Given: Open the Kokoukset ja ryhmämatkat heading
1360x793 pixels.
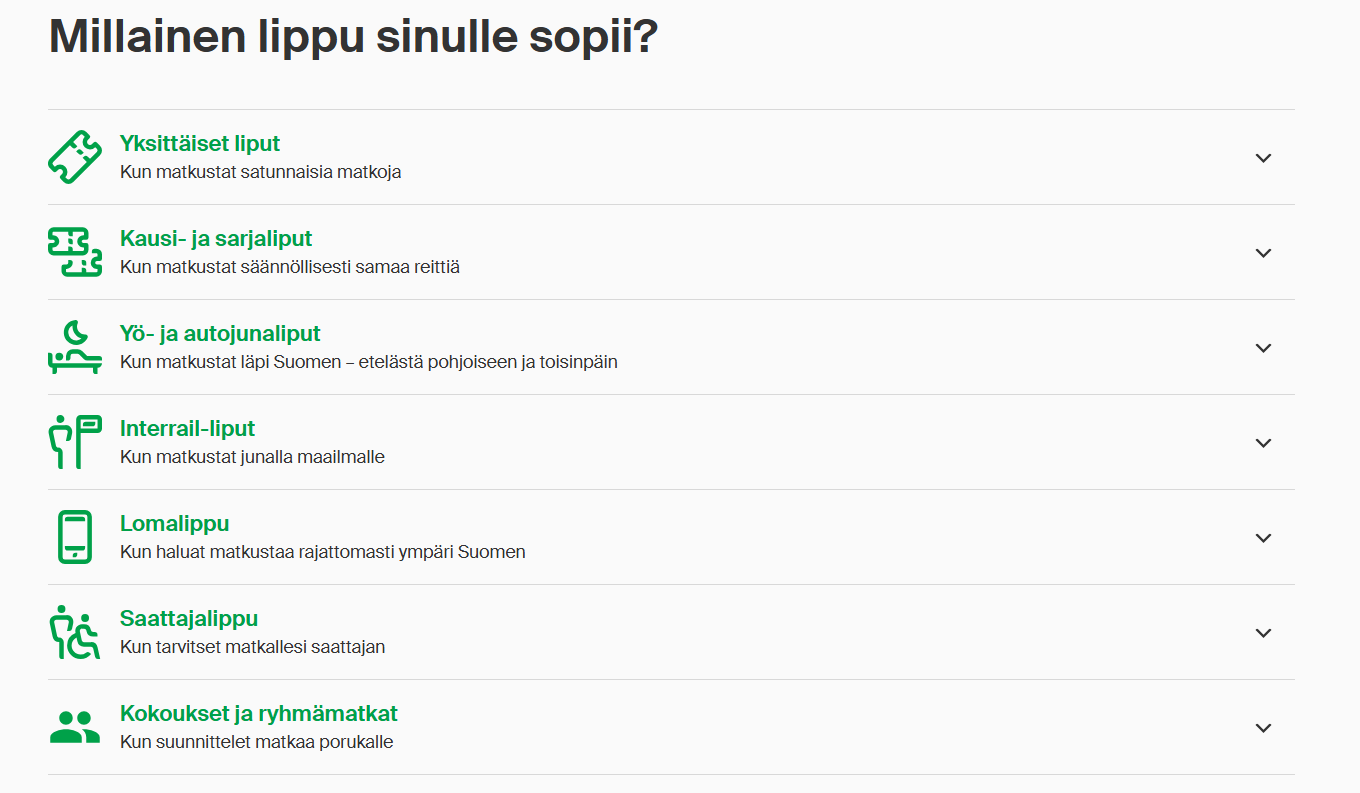Looking at the screenshot, I should 258,714.
